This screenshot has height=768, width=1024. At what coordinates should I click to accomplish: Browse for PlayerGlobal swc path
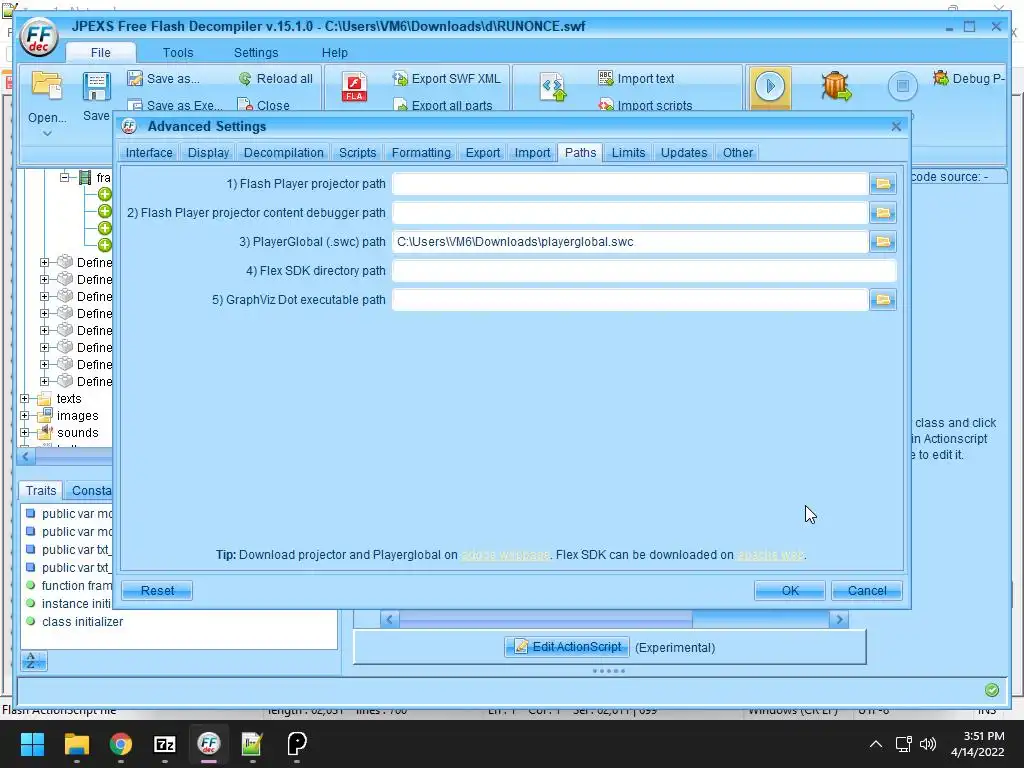883,242
